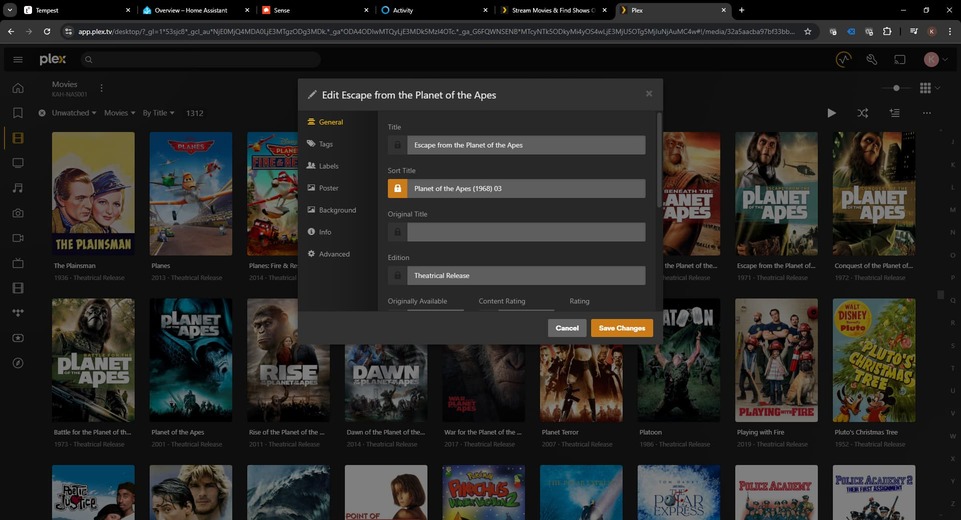This screenshot has width=961, height=520.
Task: Open the Planes movie poster
Action: [x=191, y=194]
